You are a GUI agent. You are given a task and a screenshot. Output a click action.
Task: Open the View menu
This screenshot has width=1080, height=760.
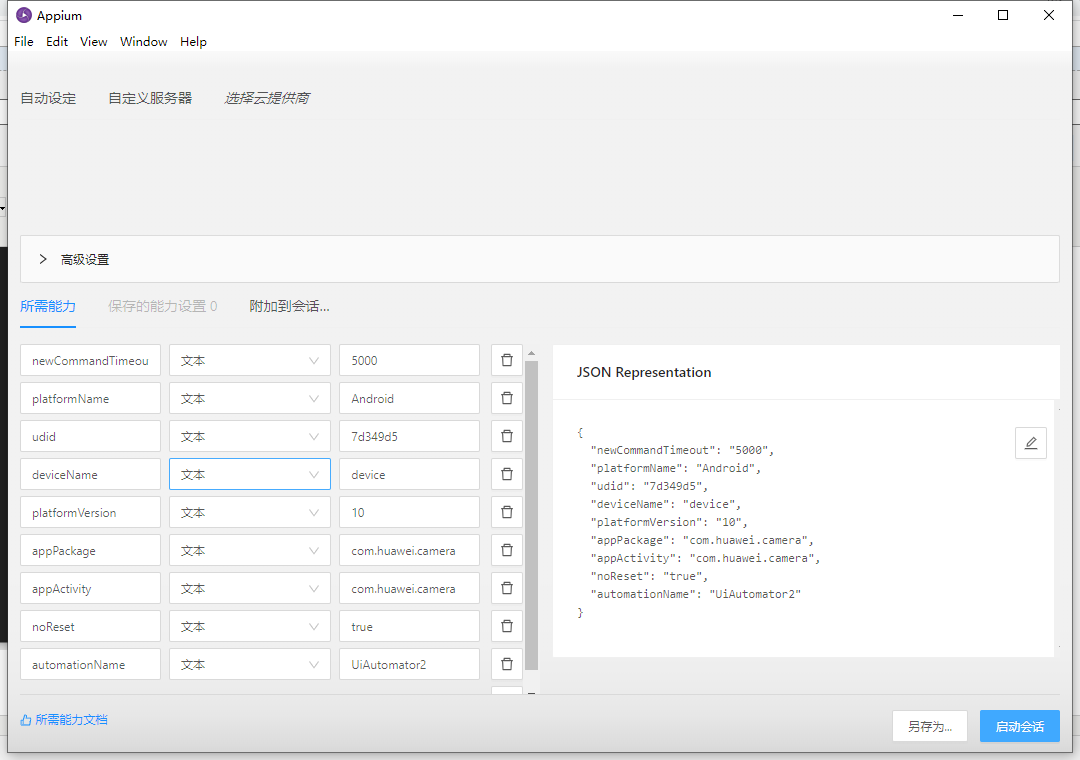pos(93,41)
